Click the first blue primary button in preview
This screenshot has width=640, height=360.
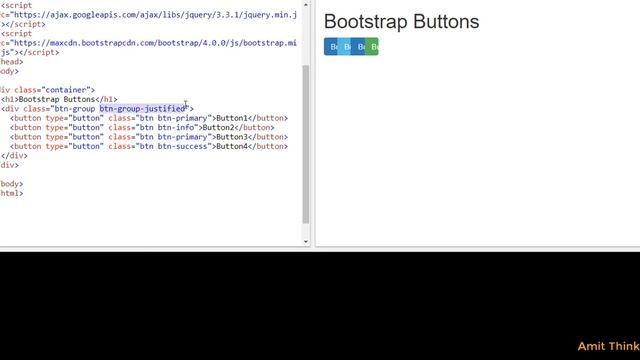coord(331,47)
